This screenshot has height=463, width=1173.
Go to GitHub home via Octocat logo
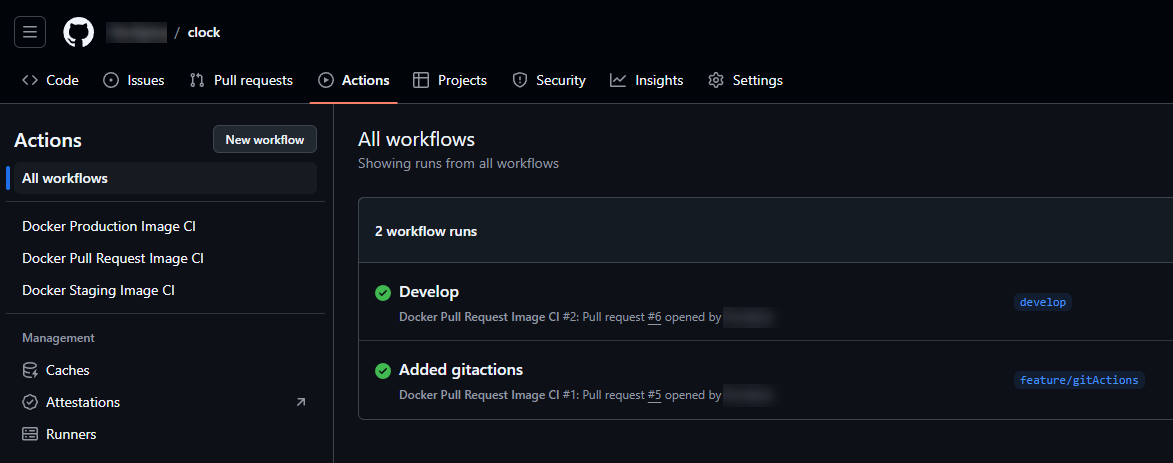(79, 32)
